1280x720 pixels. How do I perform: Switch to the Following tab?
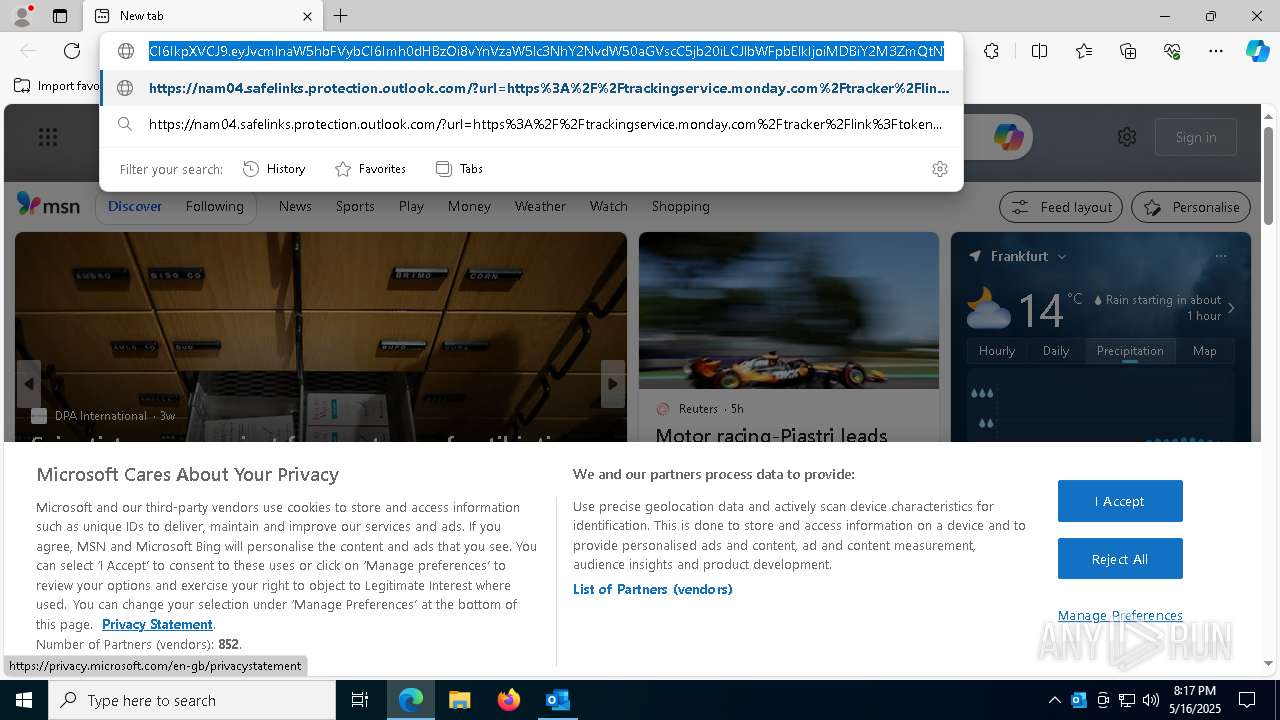click(214, 206)
